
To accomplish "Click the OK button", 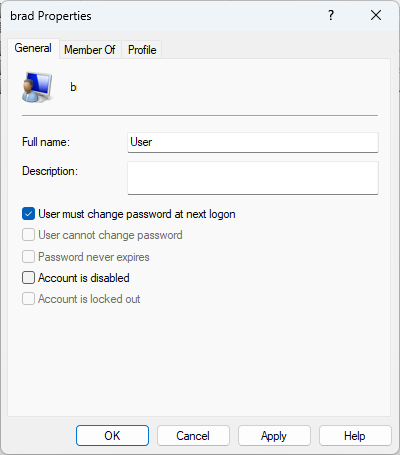I will (x=112, y=435).
